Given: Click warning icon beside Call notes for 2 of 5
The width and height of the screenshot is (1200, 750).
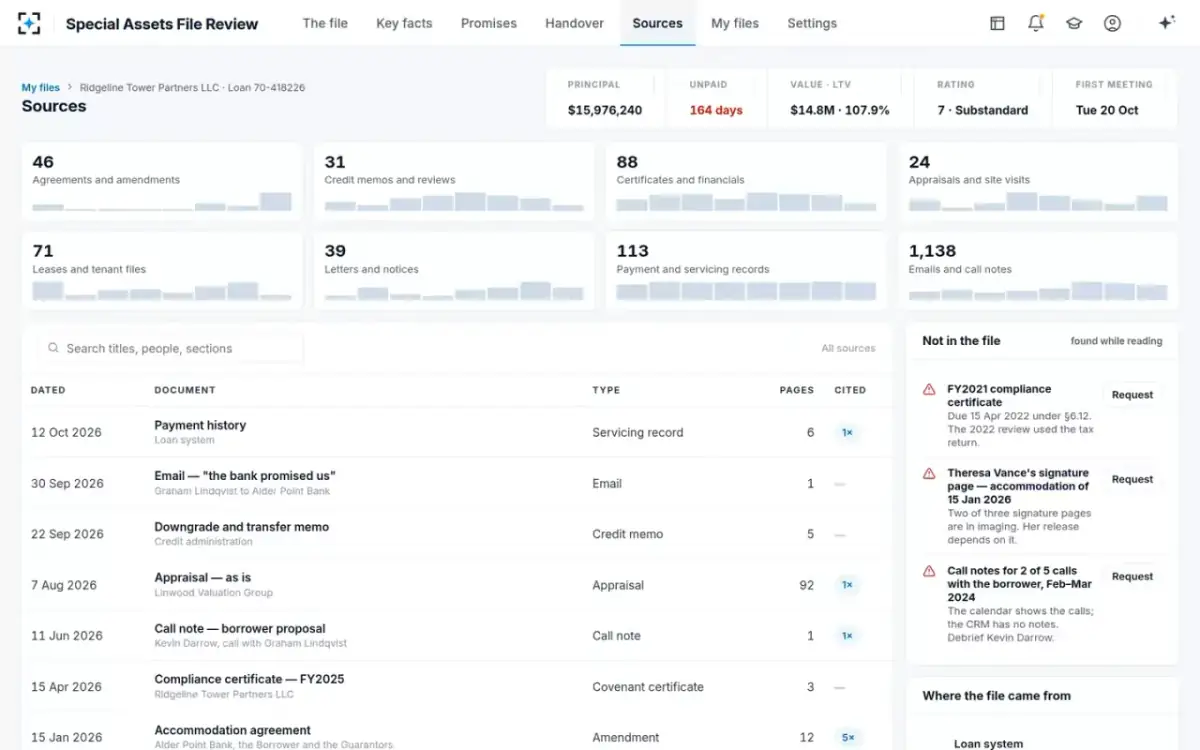Looking at the screenshot, I should (x=929, y=572).
